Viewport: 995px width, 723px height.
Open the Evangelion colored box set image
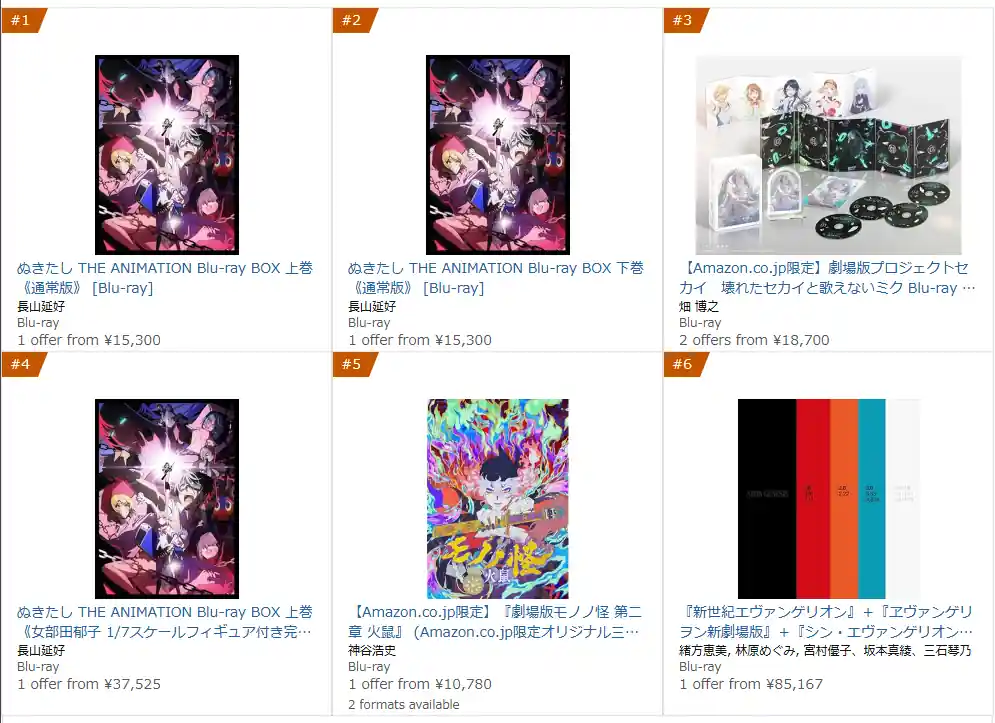click(x=829, y=499)
